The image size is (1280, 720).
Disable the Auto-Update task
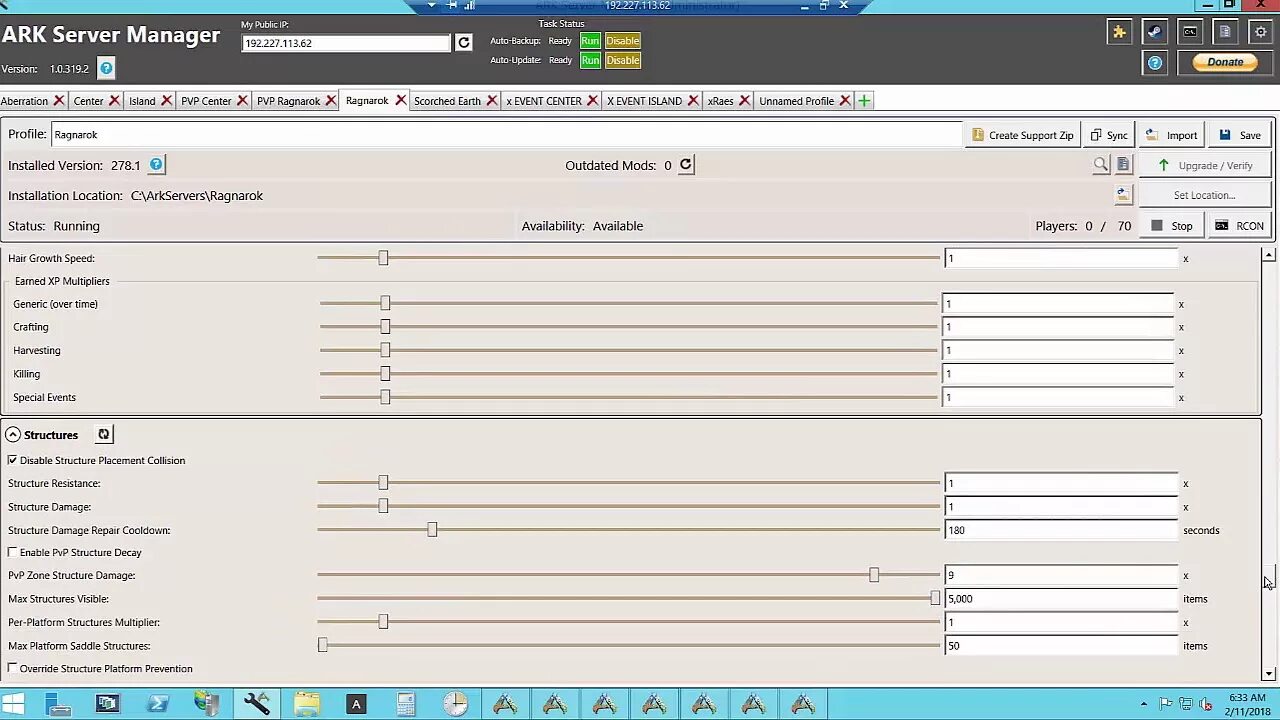pos(622,60)
